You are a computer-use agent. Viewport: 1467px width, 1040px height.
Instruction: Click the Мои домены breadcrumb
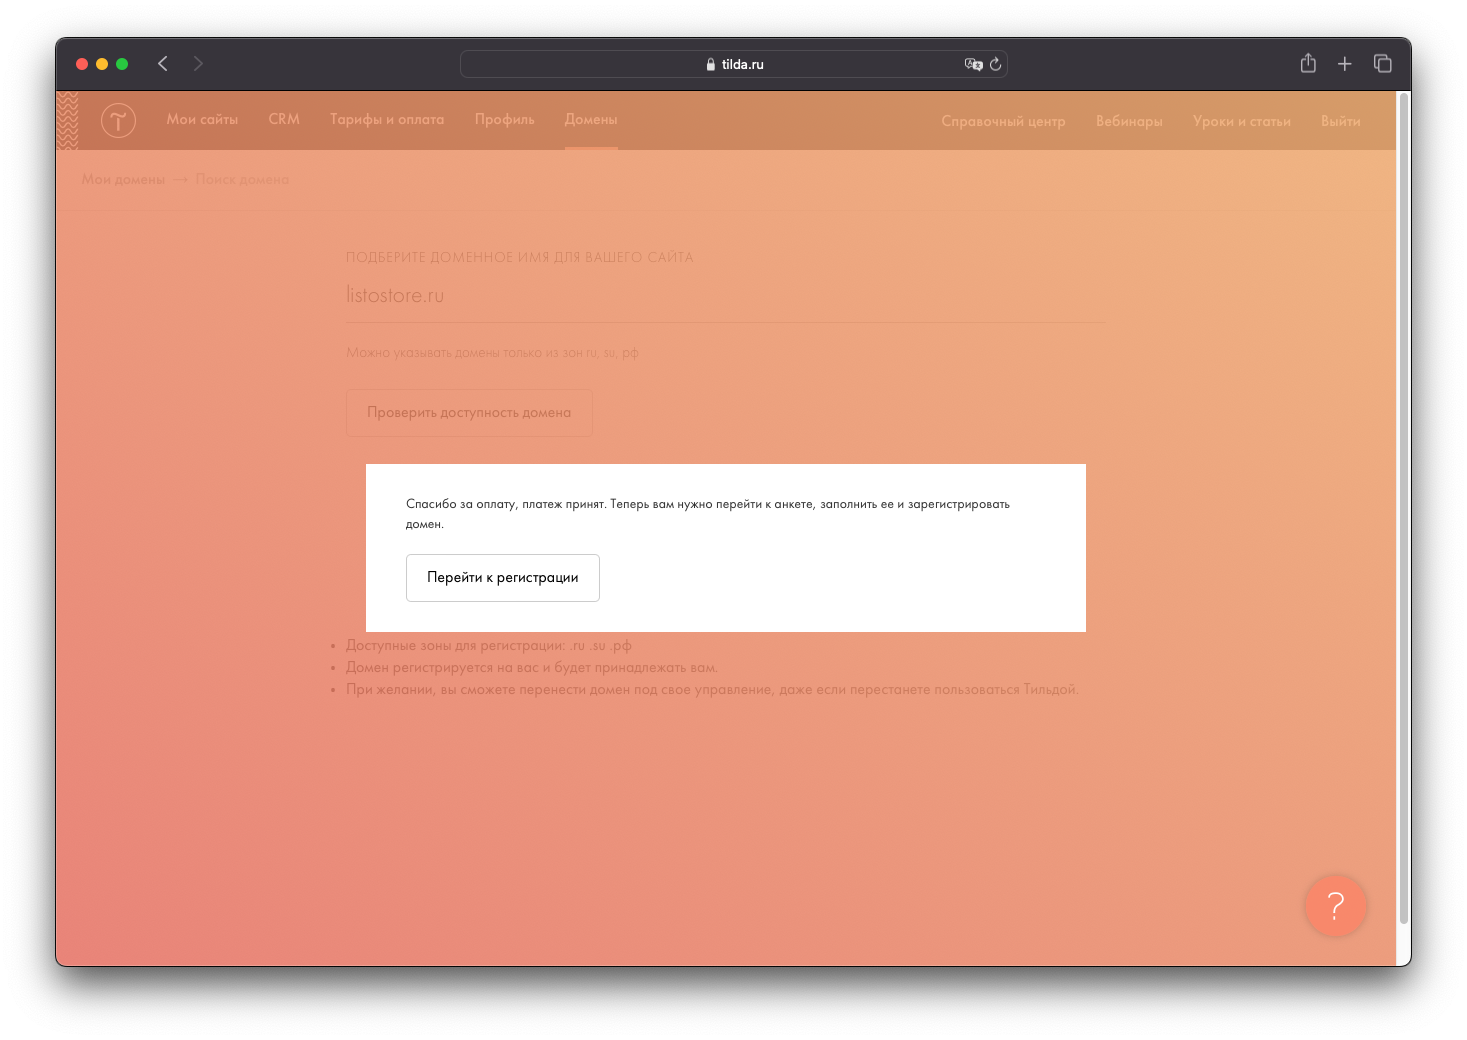[x=123, y=179]
